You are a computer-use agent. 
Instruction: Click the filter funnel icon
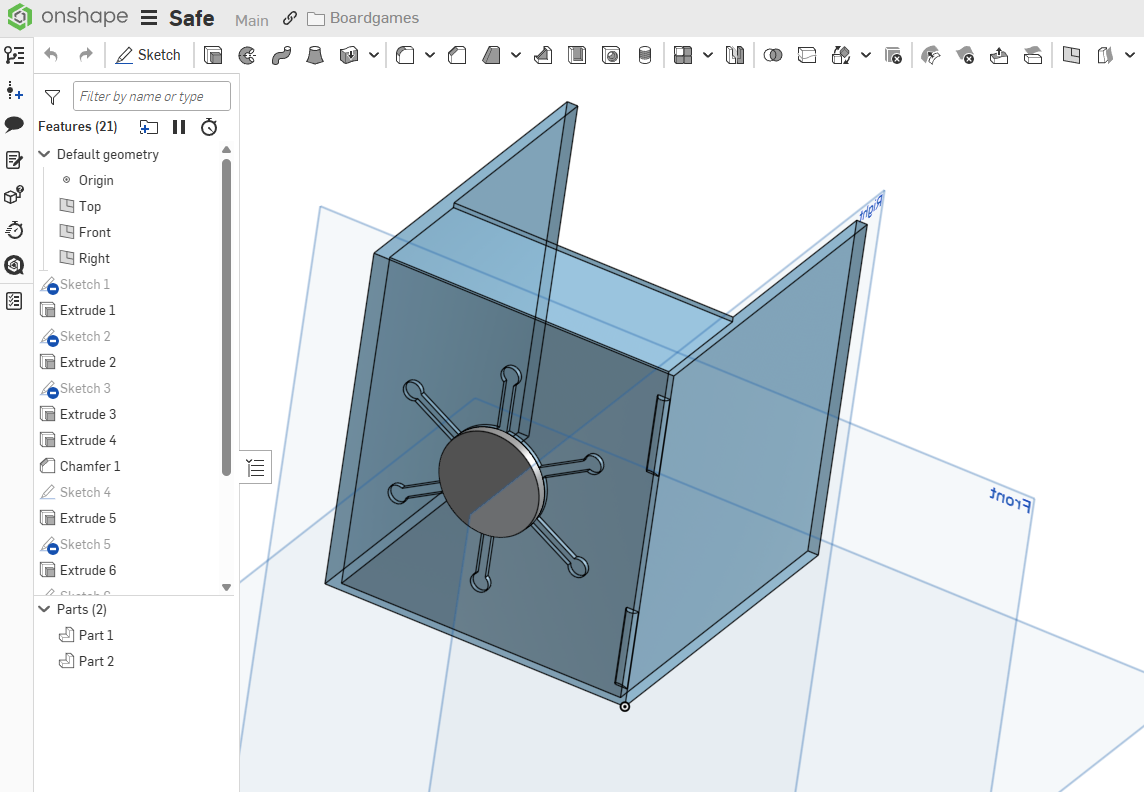(x=52, y=97)
